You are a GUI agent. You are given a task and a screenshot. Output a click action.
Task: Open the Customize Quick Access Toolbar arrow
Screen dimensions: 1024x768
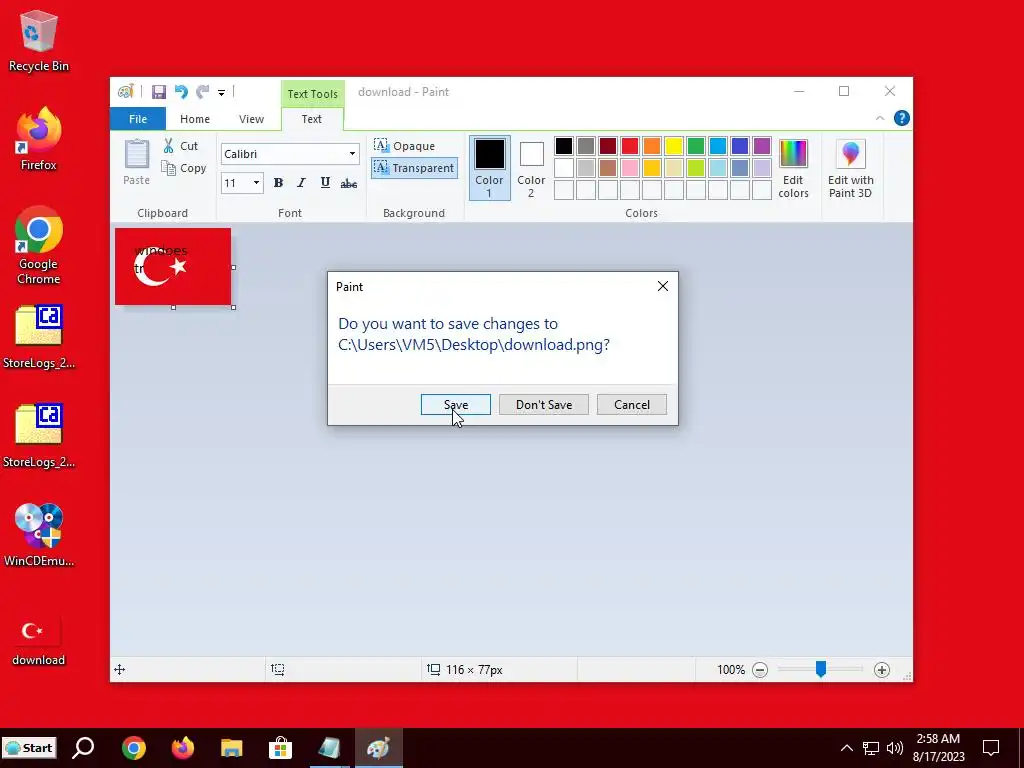(221, 93)
